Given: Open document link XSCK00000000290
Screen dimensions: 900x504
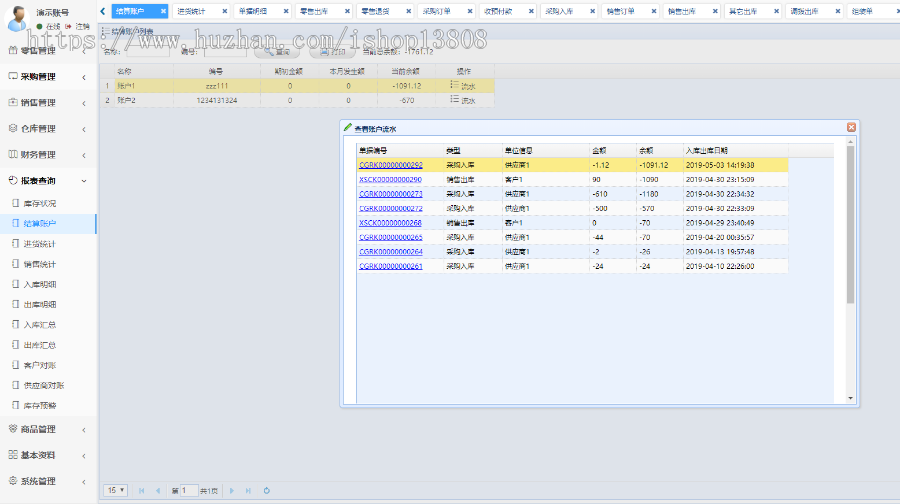Looking at the screenshot, I should point(390,179).
